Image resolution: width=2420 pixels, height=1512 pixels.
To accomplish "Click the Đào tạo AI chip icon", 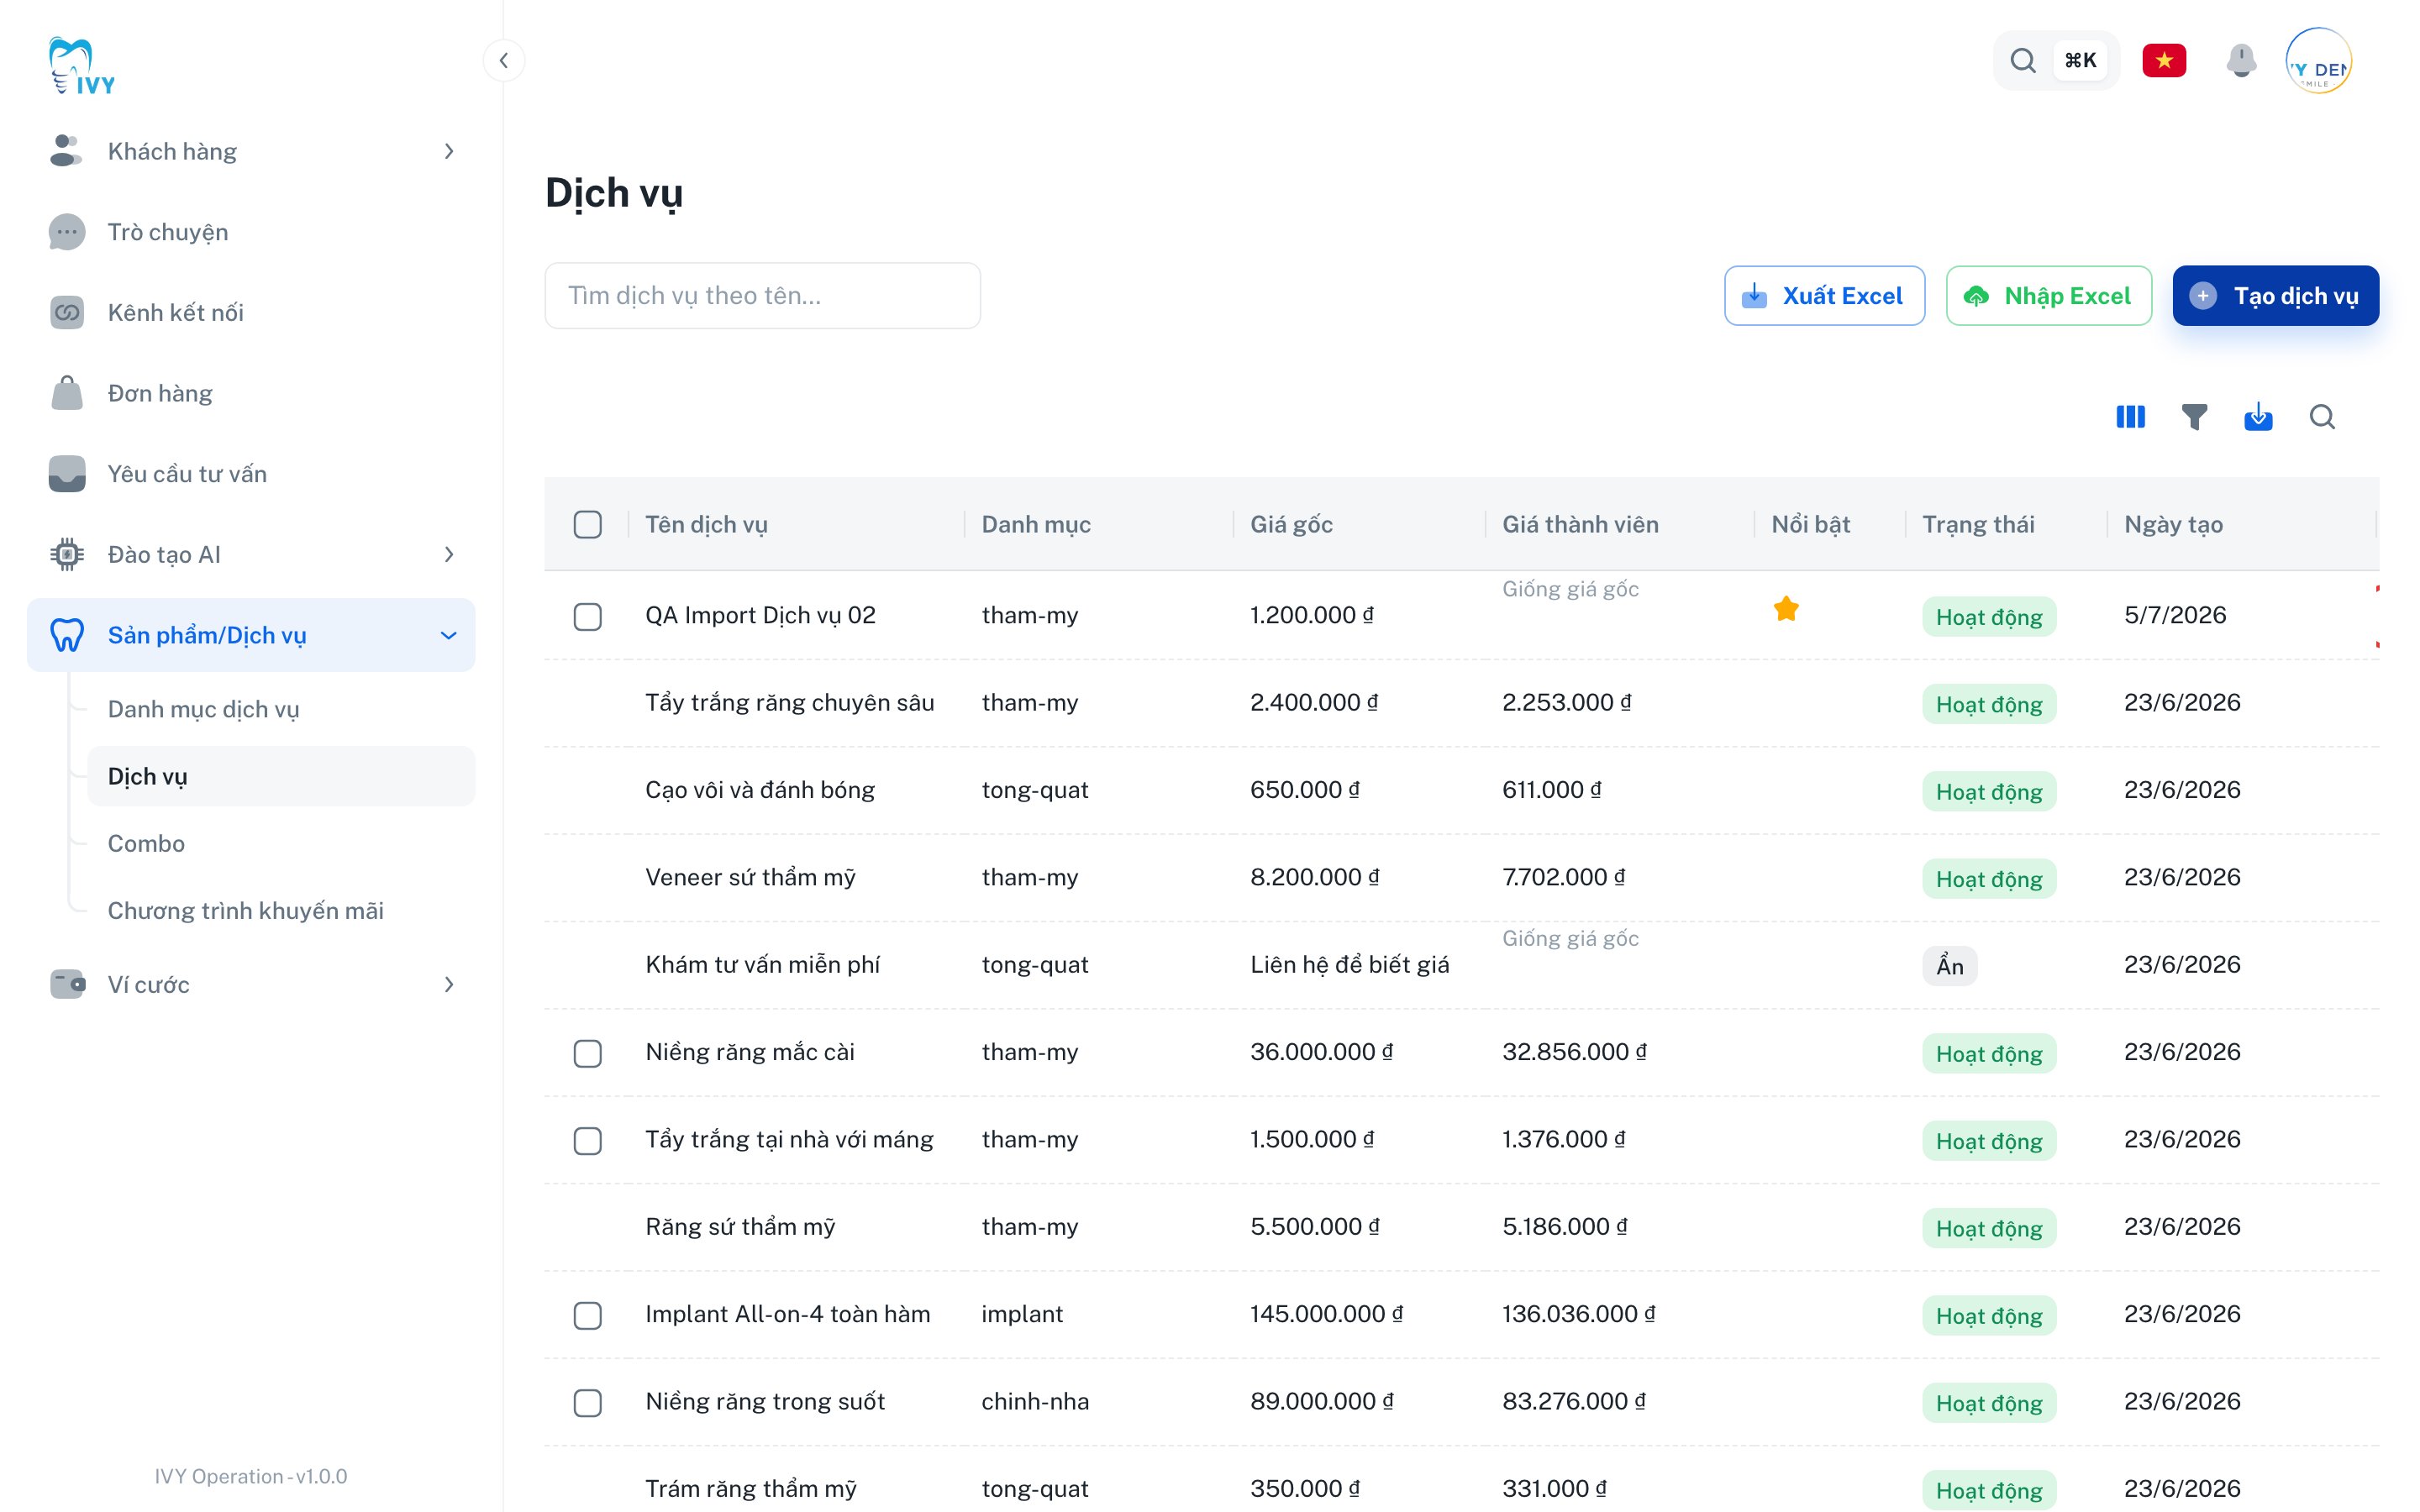I will [x=66, y=554].
